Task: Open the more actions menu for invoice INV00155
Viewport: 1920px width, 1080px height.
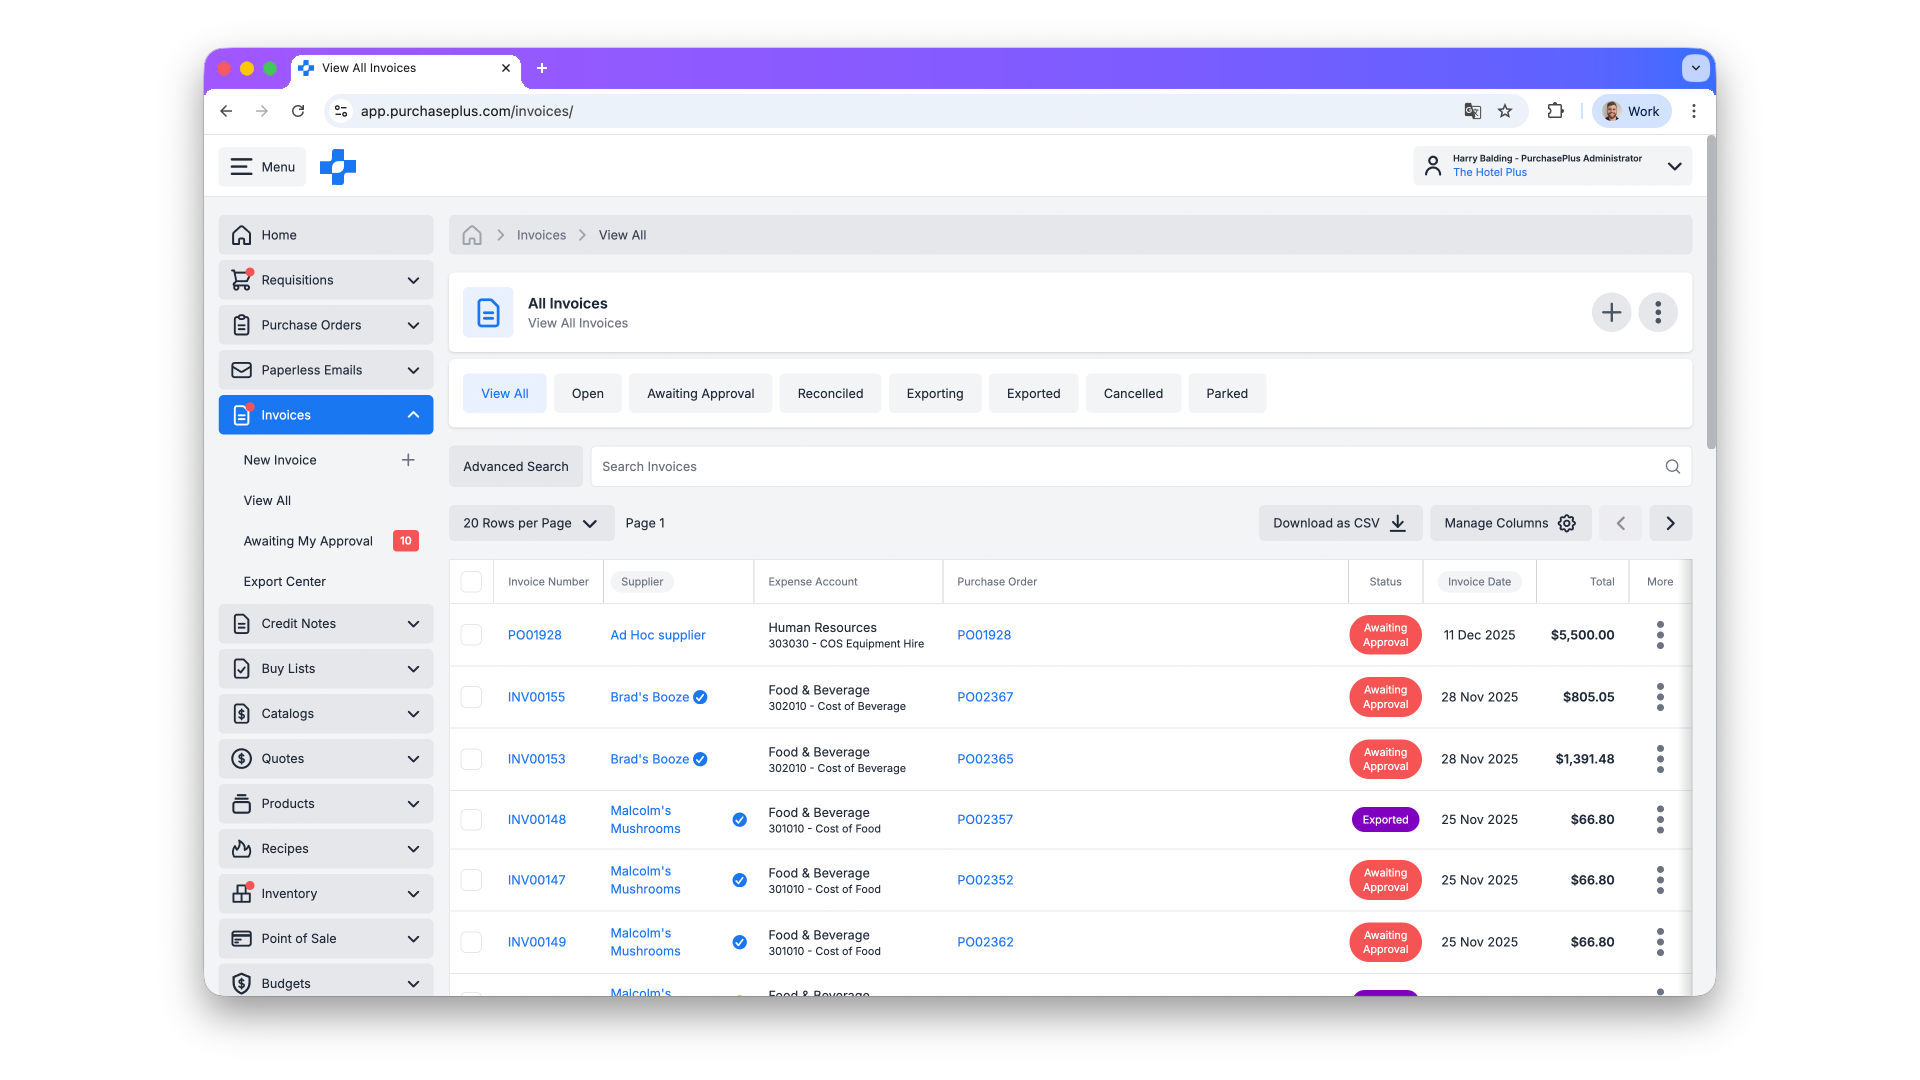Action: point(1659,697)
